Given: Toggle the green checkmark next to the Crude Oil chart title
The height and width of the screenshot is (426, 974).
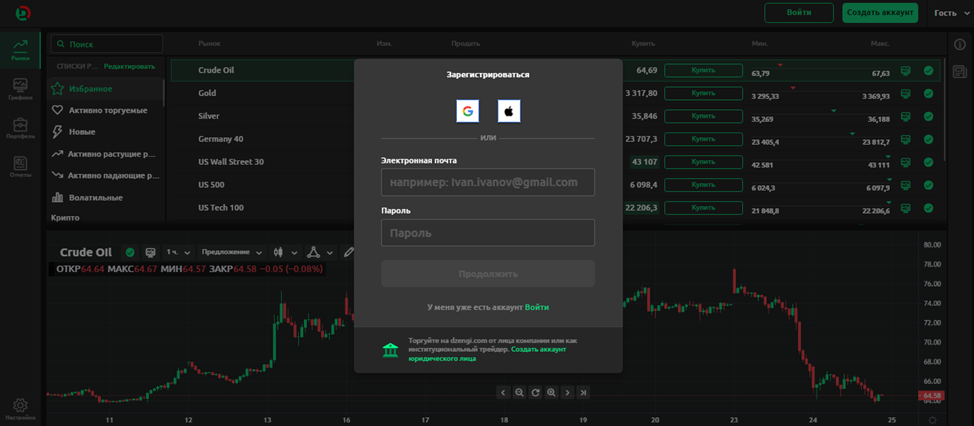Looking at the screenshot, I should 130,252.
